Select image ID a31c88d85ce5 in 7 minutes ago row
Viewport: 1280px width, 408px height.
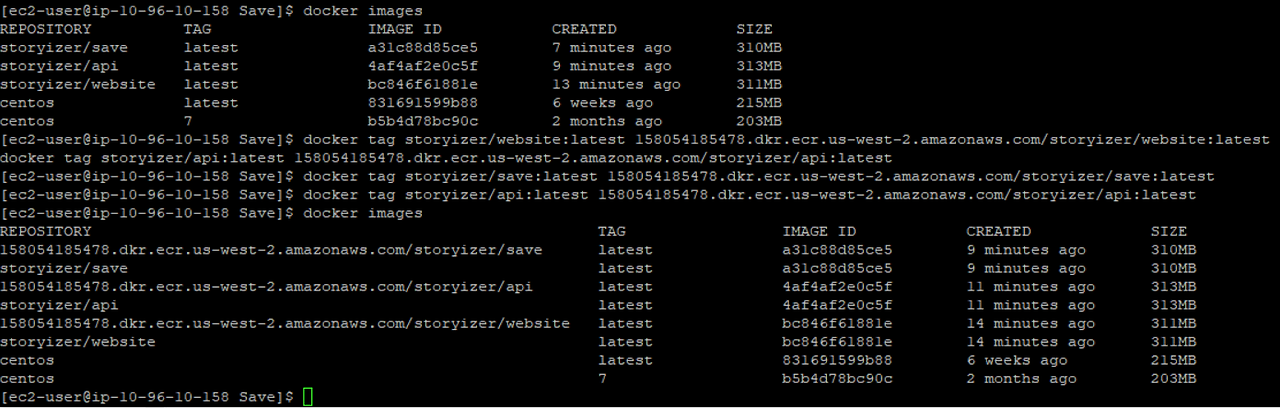[x=423, y=48]
